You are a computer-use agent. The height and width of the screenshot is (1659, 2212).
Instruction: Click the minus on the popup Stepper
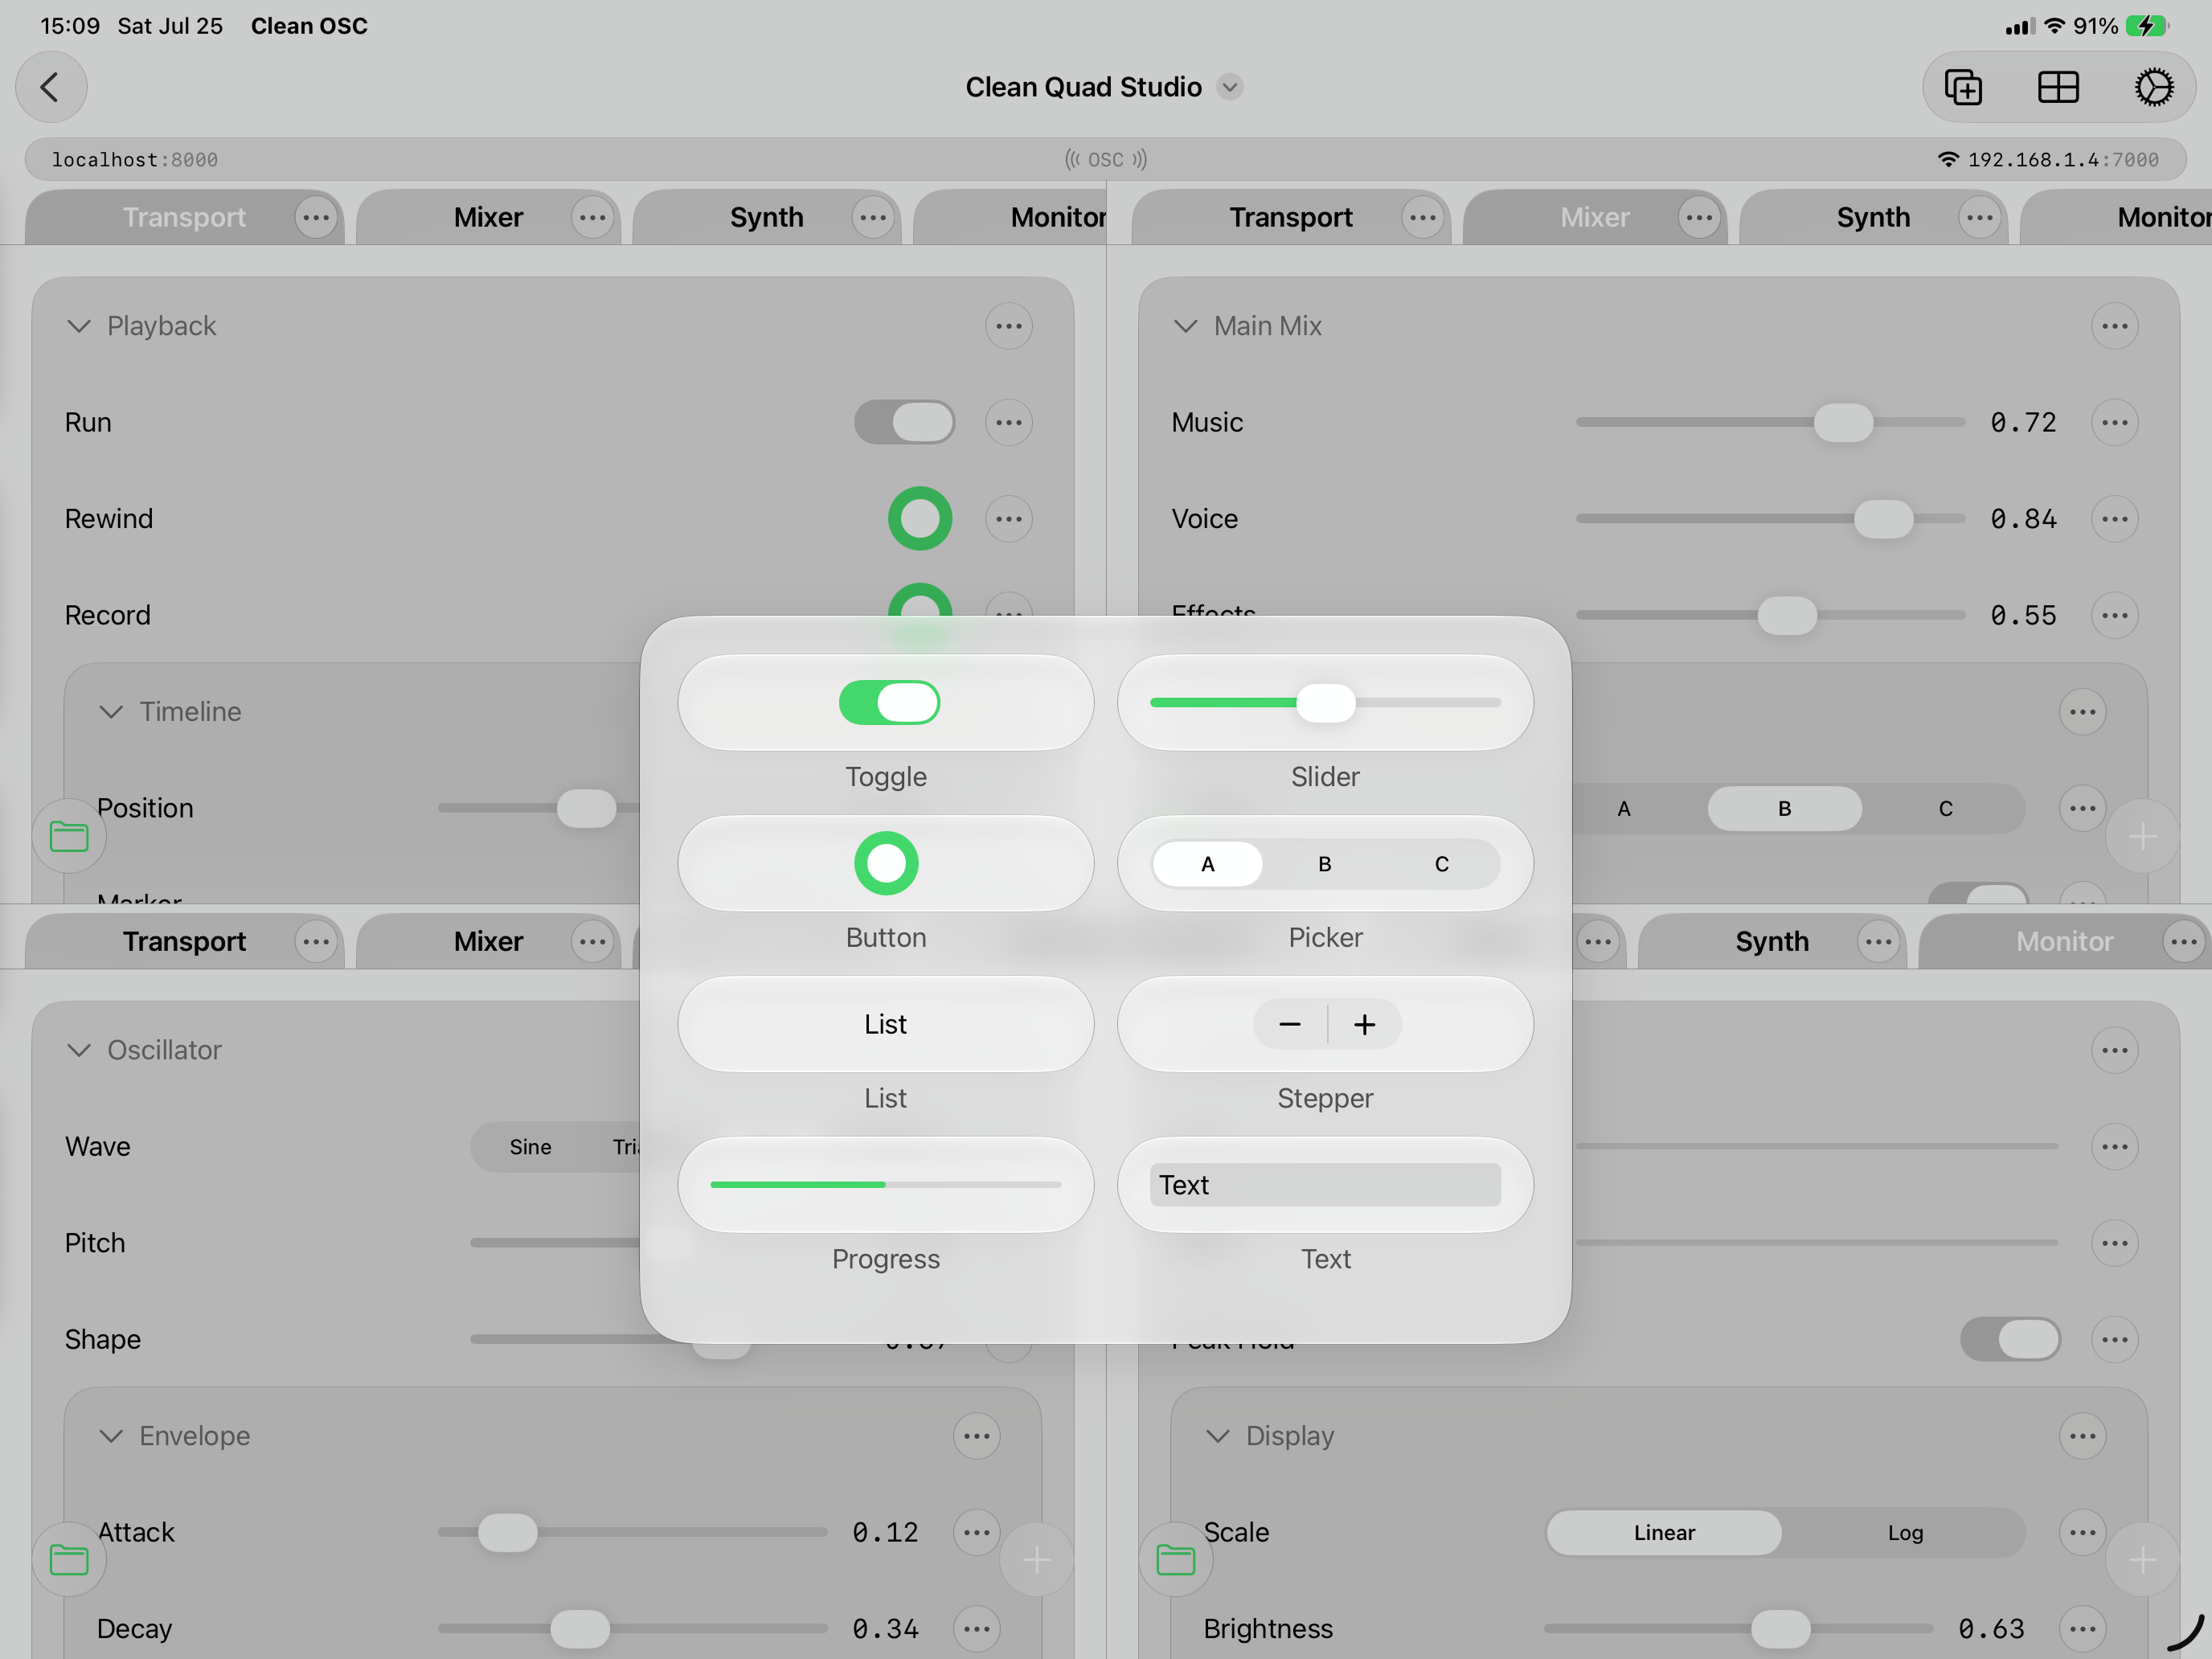(x=1290, y=1024)
